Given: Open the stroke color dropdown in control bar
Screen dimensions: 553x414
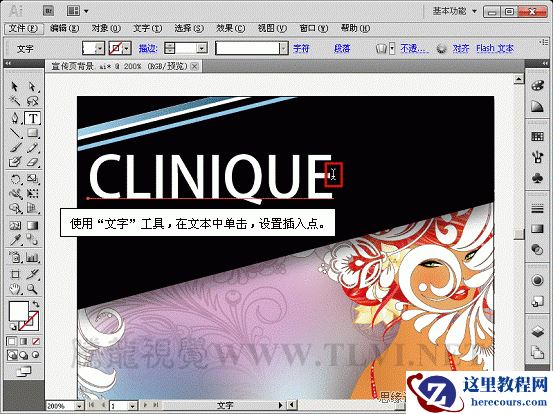Looking at the screenshot, I should (x=127, y=48).
